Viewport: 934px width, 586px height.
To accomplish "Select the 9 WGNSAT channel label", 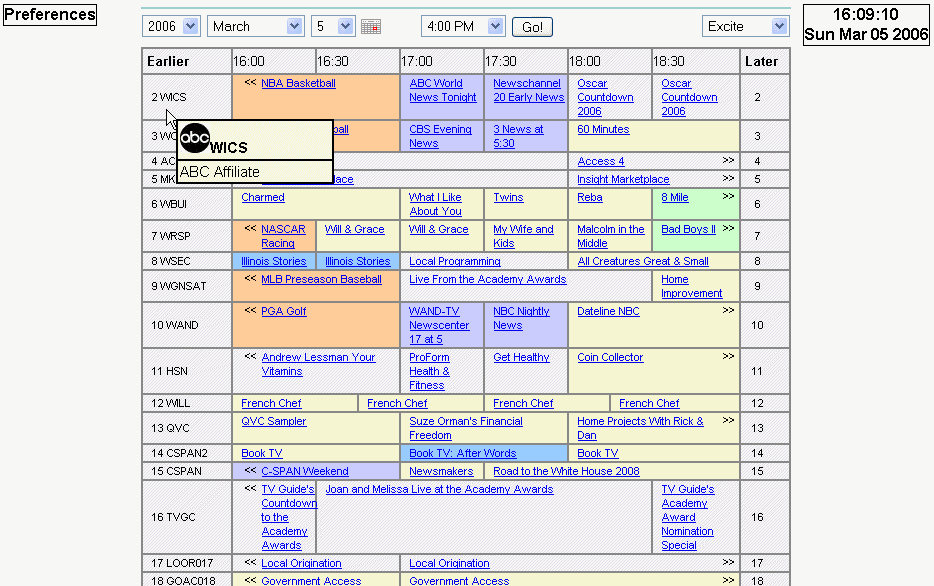I will (x=179, y=286).
